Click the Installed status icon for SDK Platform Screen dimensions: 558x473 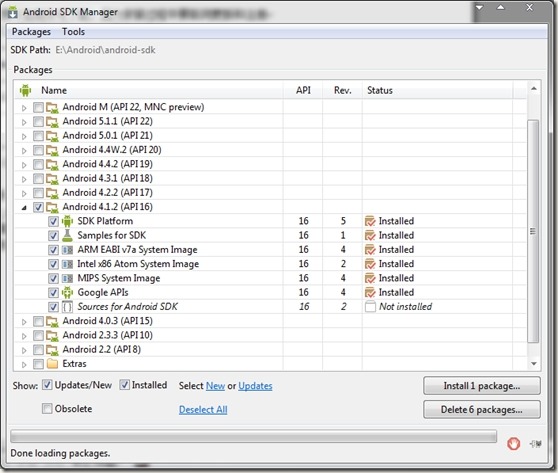click(370, 221)
